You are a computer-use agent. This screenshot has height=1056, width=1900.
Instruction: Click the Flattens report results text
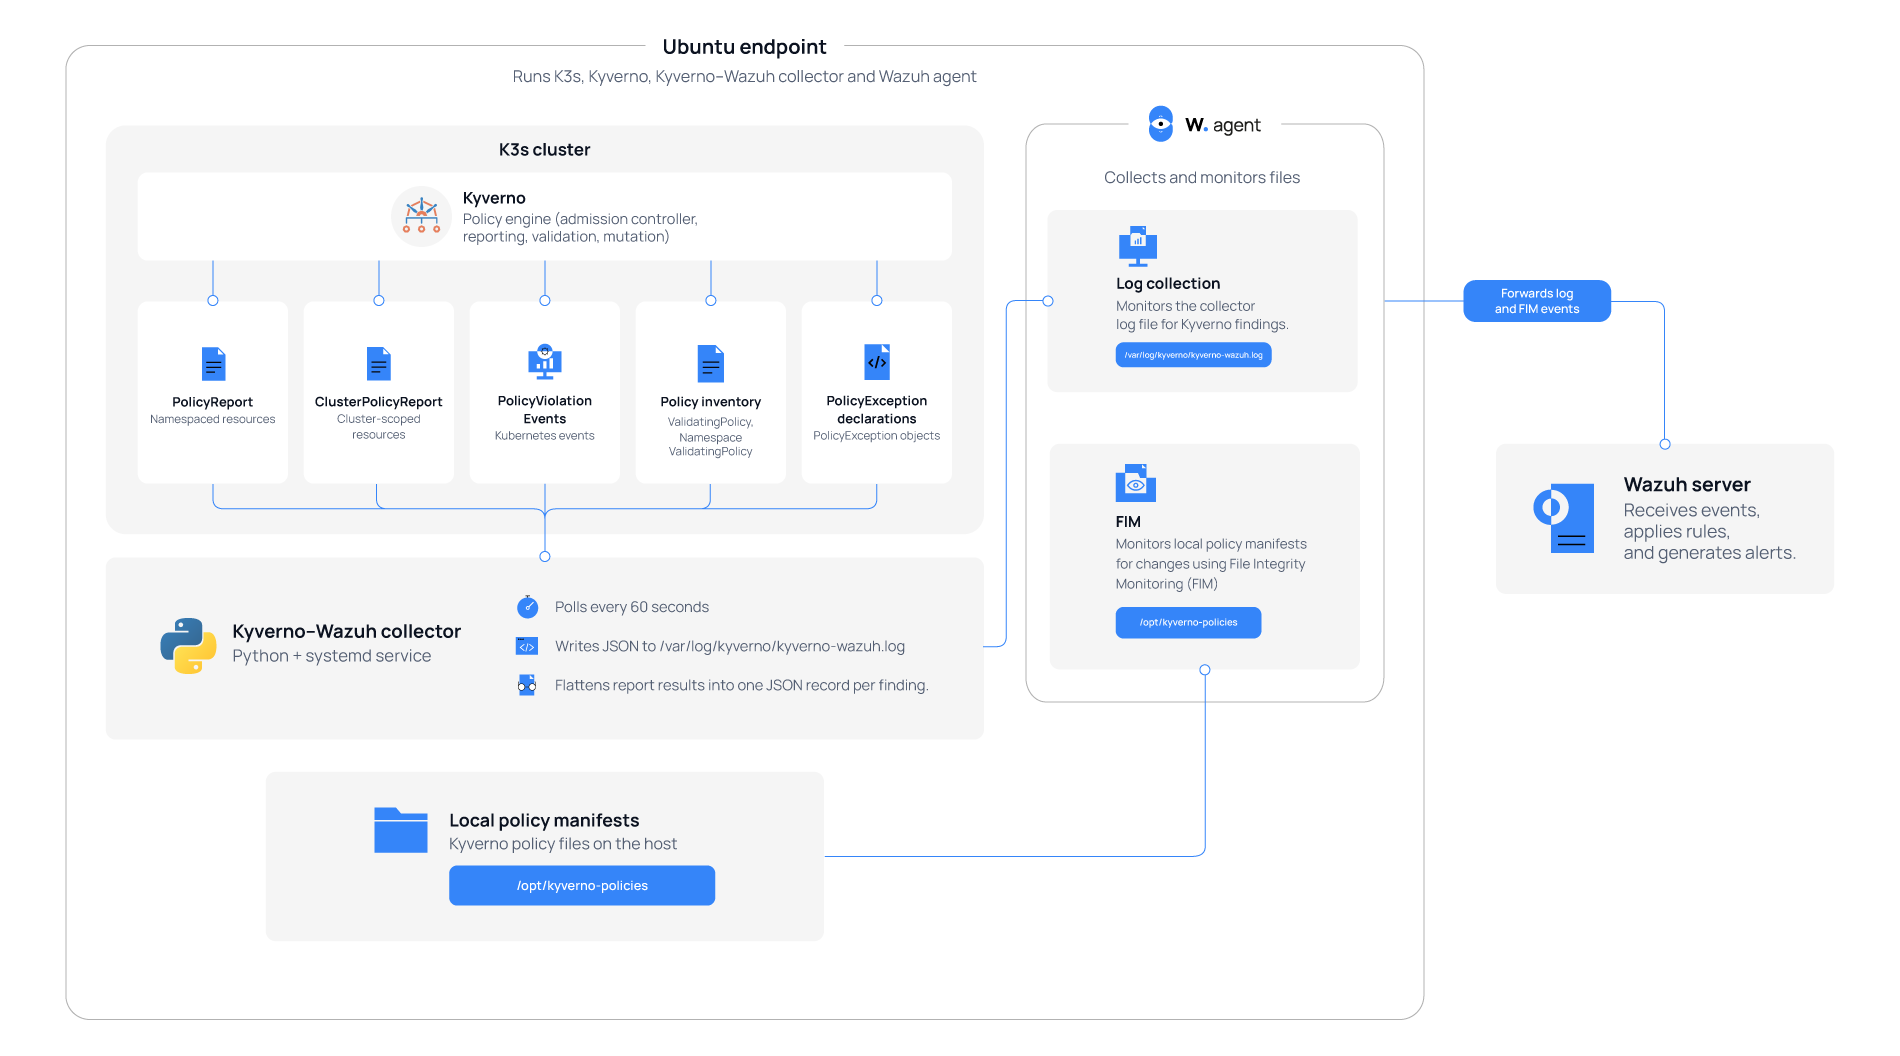(742, 685)
